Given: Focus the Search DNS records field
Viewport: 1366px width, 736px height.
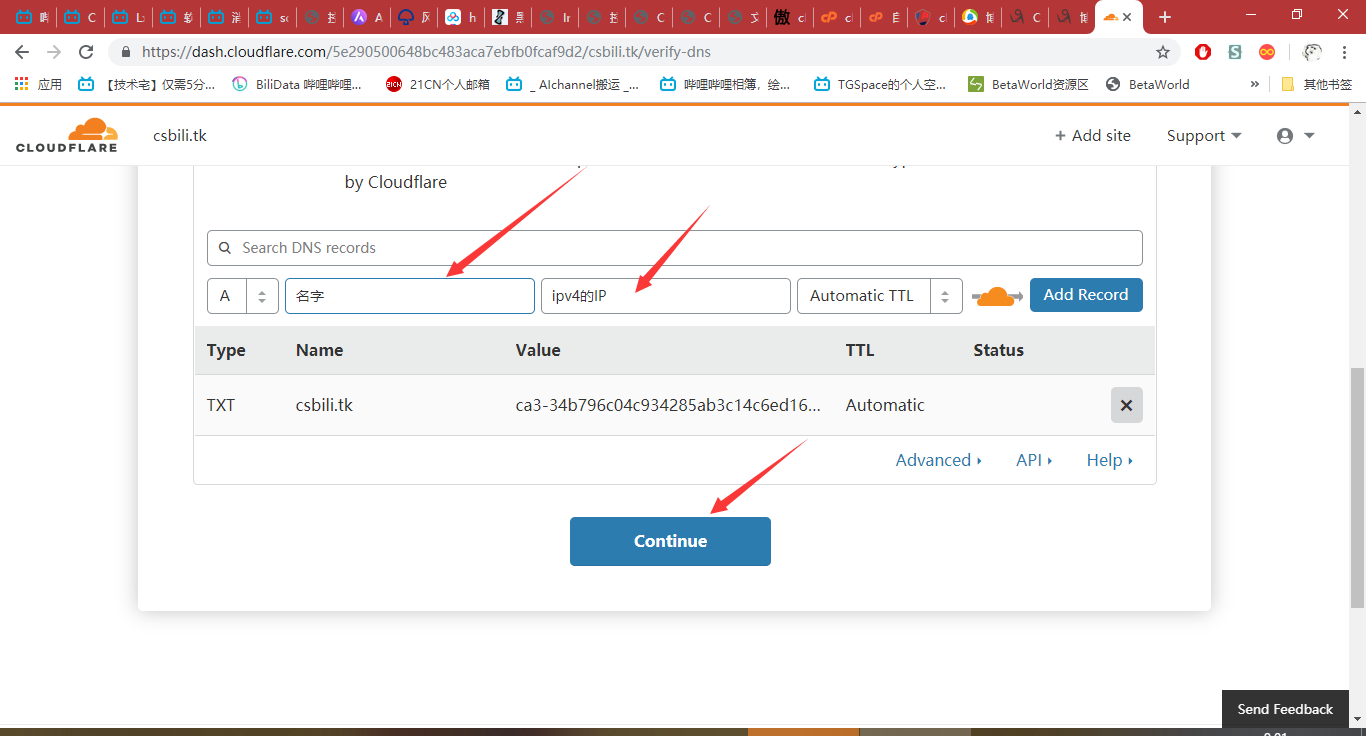Looking at the screenshot, I should coord(674,248).
